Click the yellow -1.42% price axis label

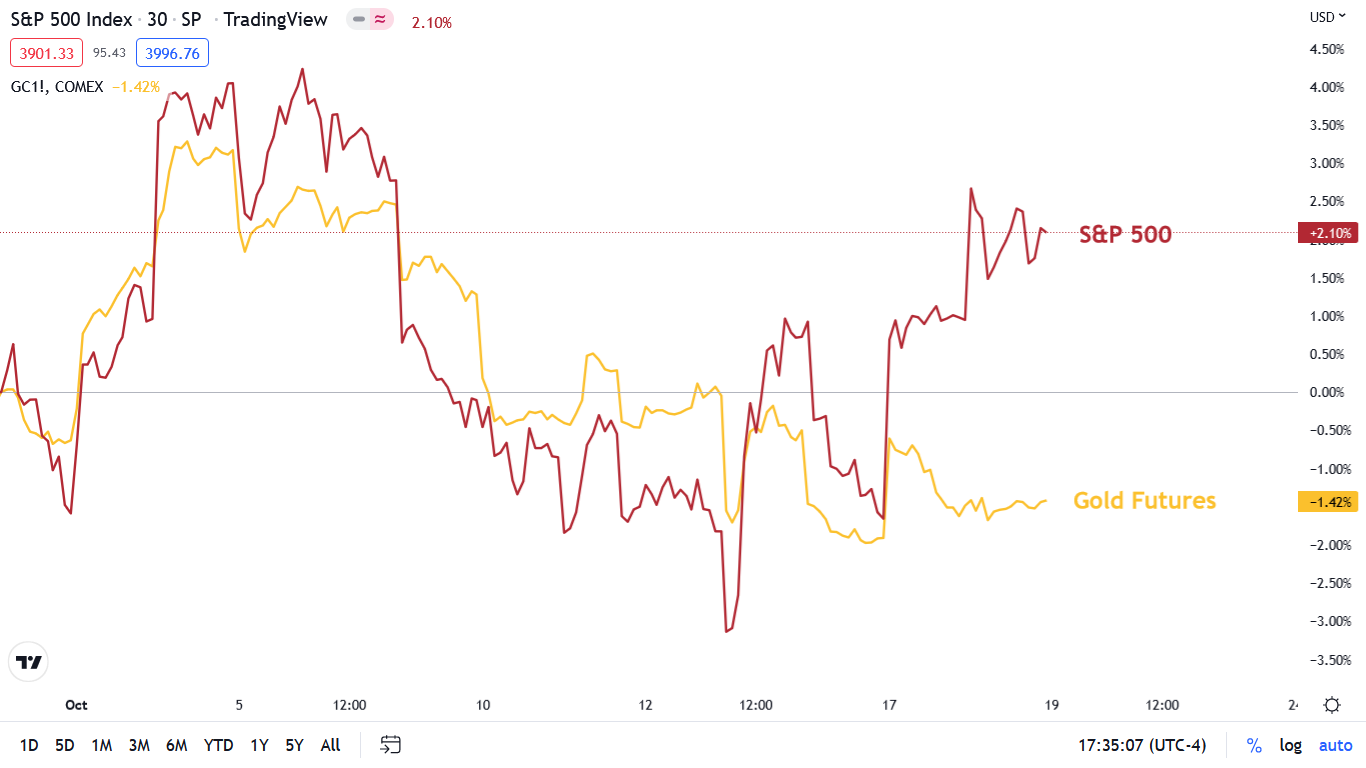1328,502
